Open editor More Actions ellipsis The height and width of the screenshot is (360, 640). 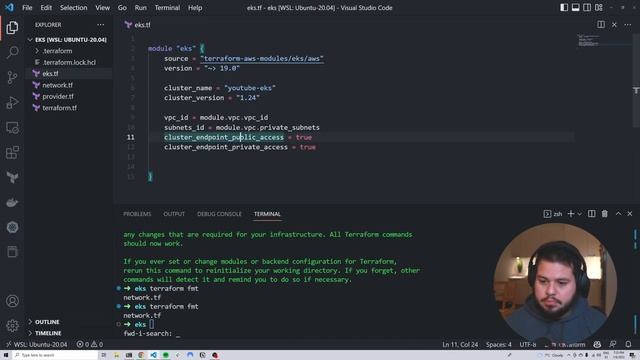[x=628, y=25]
